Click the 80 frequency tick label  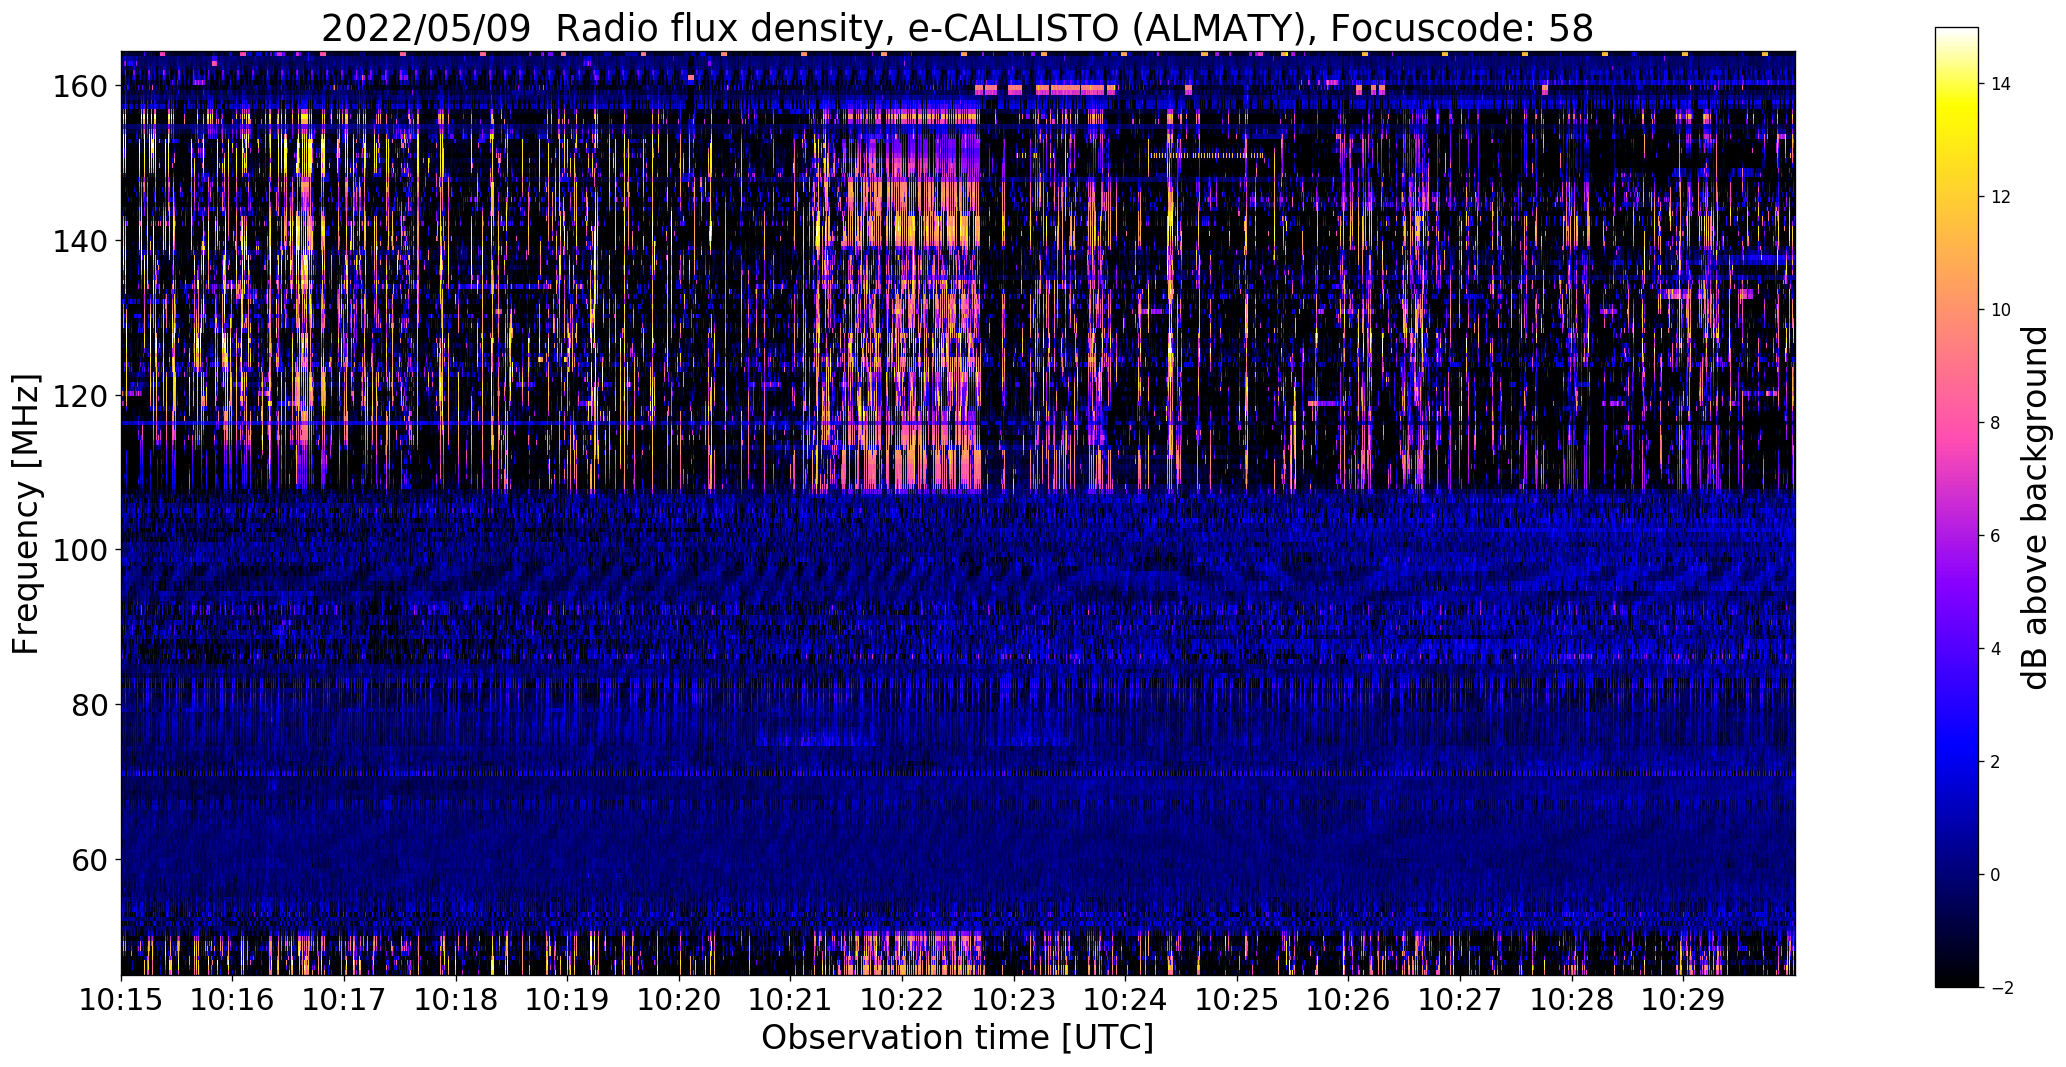tap(92, 705)
